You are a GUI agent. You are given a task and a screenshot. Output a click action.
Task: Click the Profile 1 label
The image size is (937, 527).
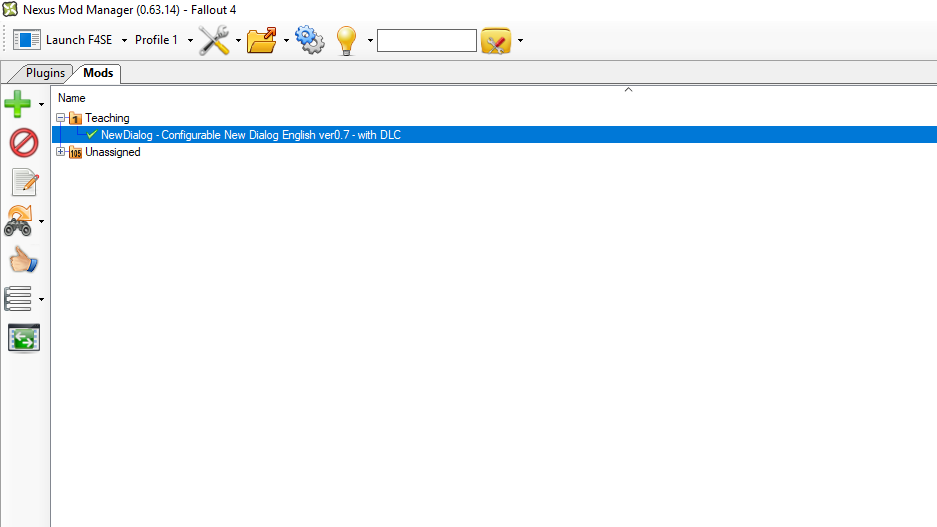(156, 40)
